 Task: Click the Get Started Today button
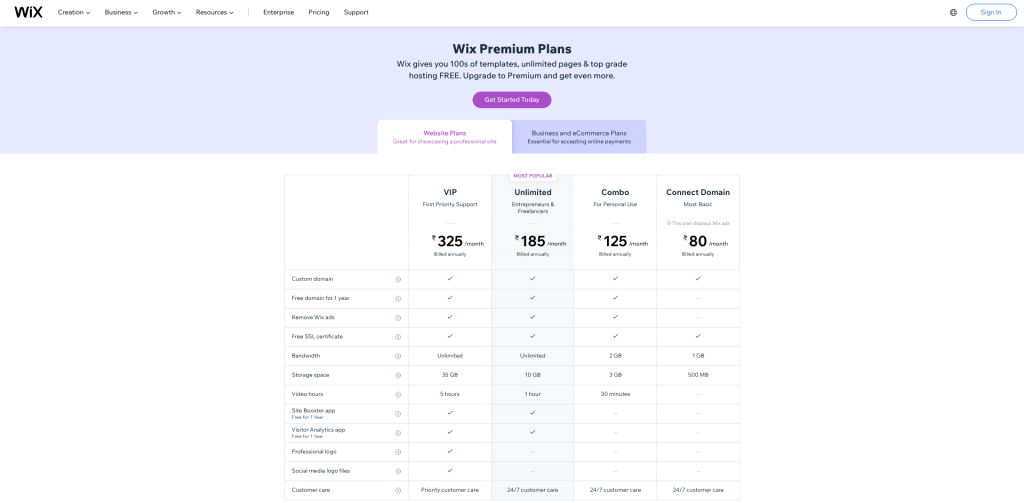pos(512,100)
